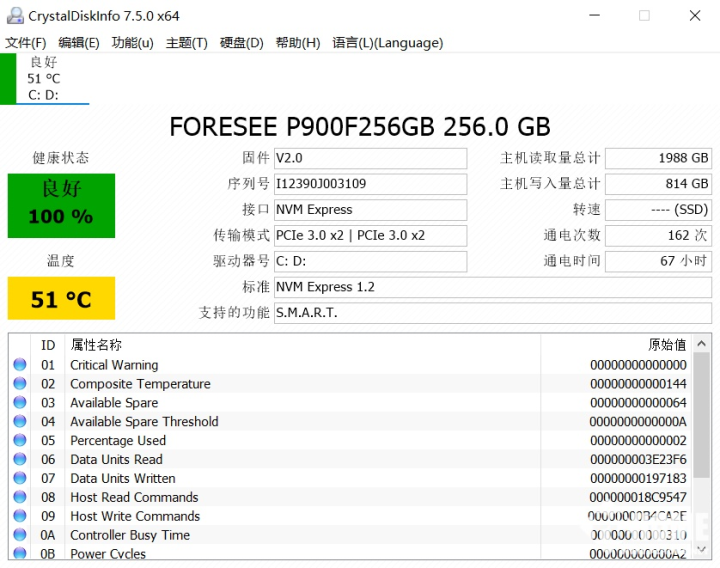The image size is (720, 568).
Task: Click the blue orb beside Controller Busy Time
Action: (x=20, y=534)
